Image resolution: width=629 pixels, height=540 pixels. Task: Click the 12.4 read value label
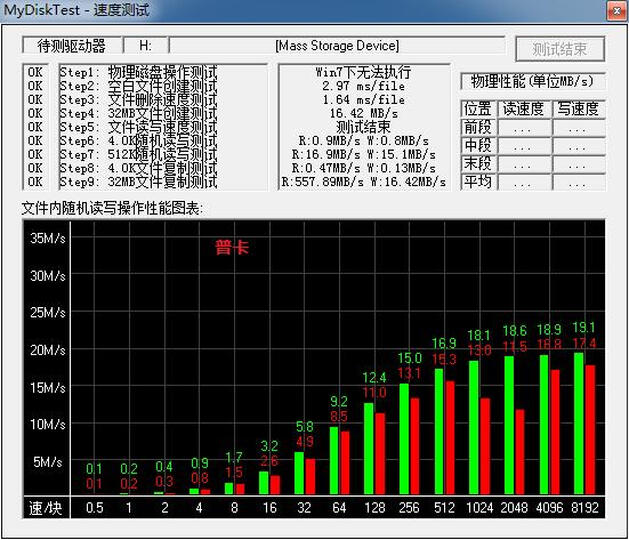374,378
